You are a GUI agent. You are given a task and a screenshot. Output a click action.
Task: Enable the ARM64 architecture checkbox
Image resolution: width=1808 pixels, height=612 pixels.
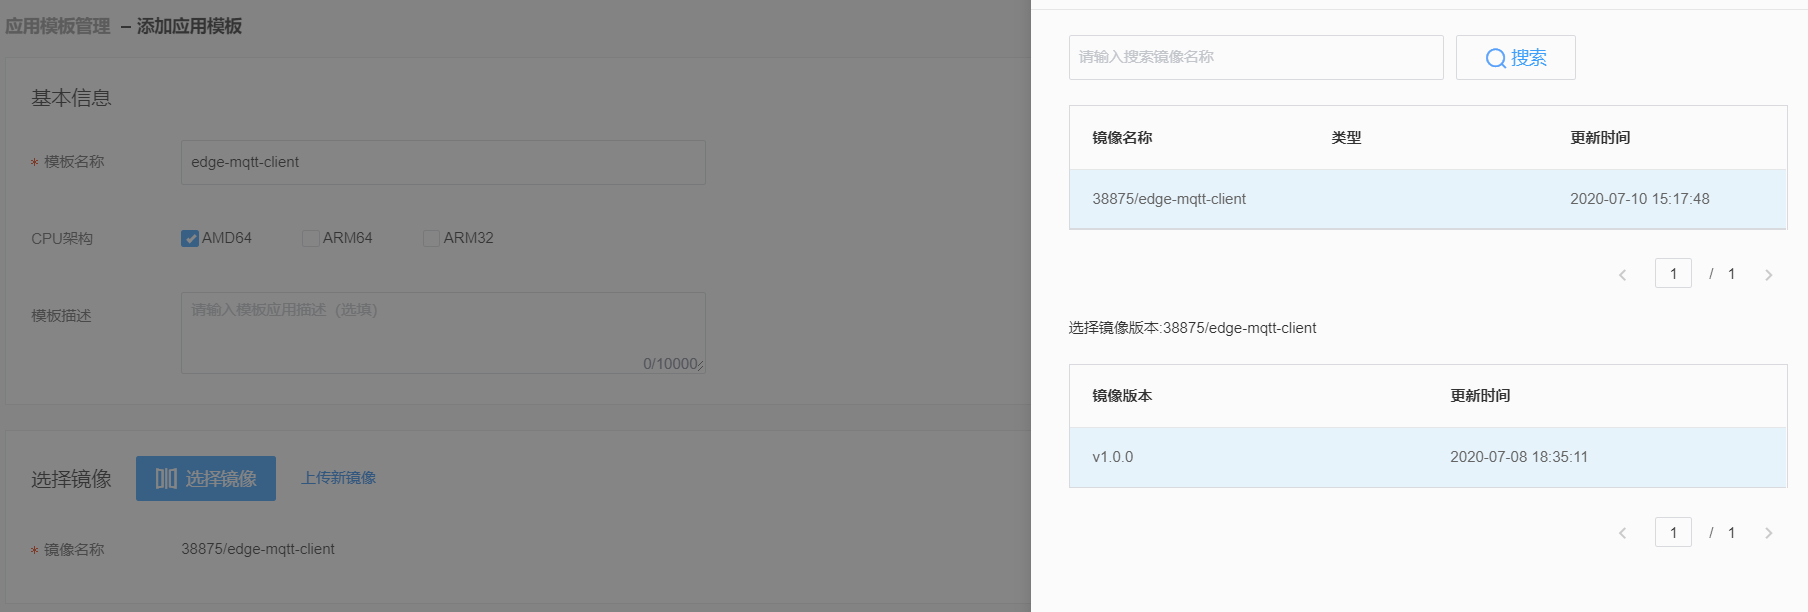click(311, 238)
